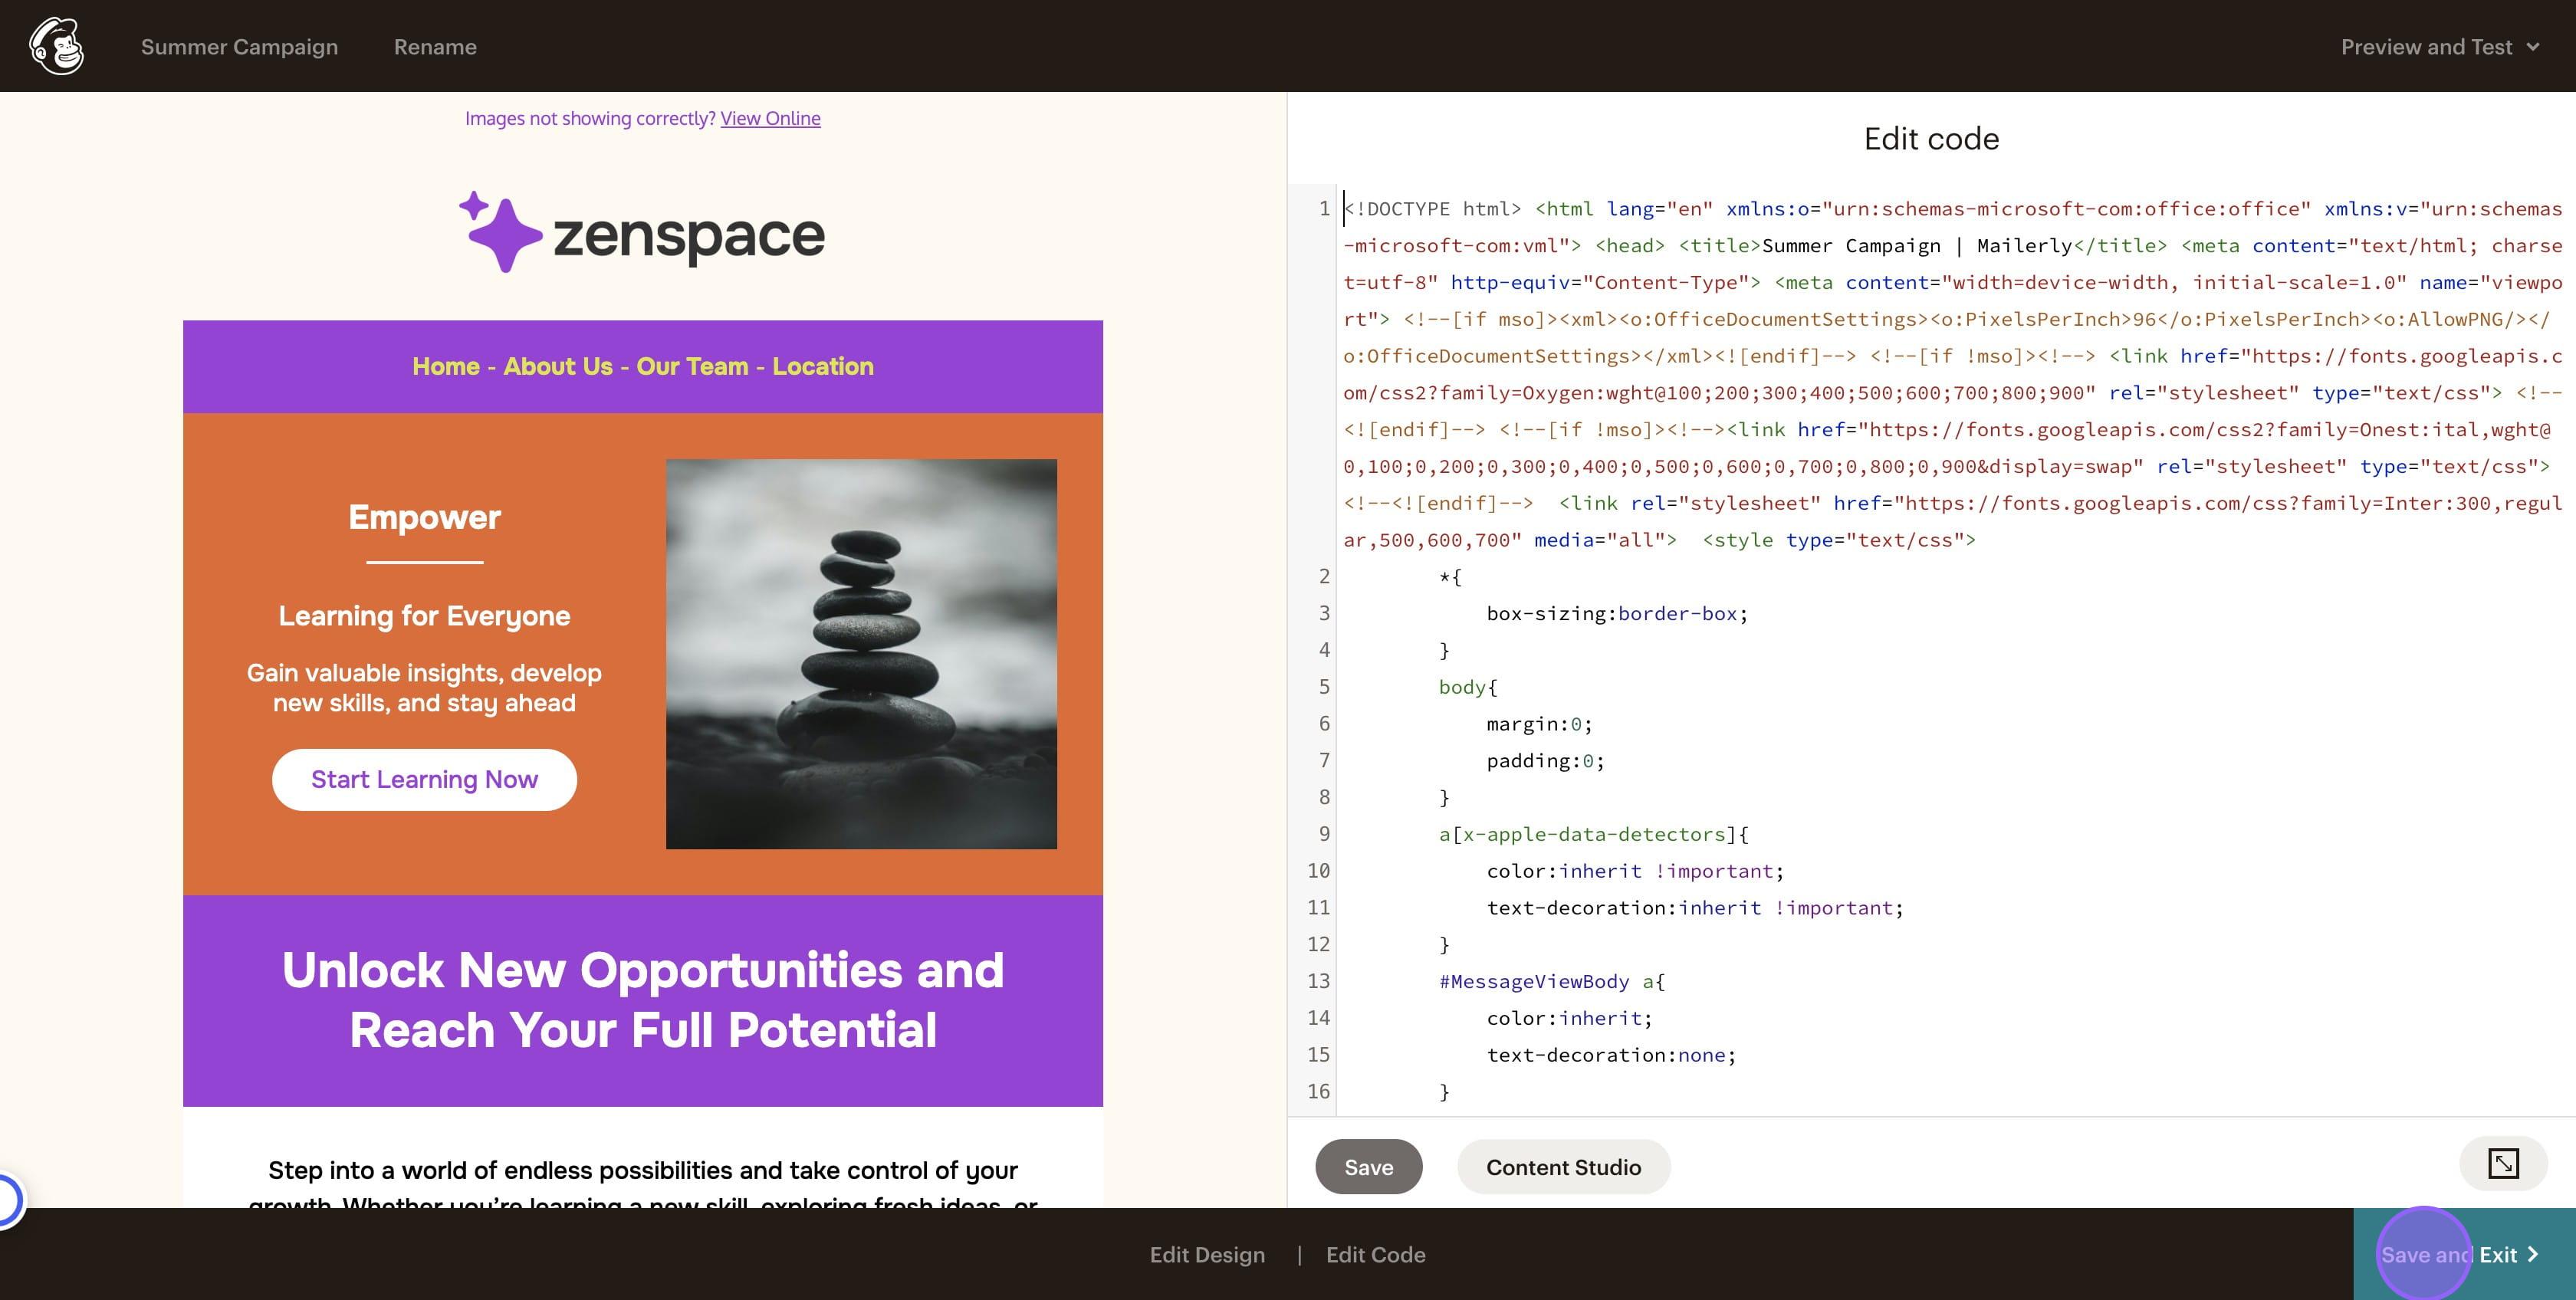Image resolution: width=2576 pixels, height=1300 pixels.
Task: Click the Home link in the email nav
Action: pyautogui.click(x=446, y=366)
